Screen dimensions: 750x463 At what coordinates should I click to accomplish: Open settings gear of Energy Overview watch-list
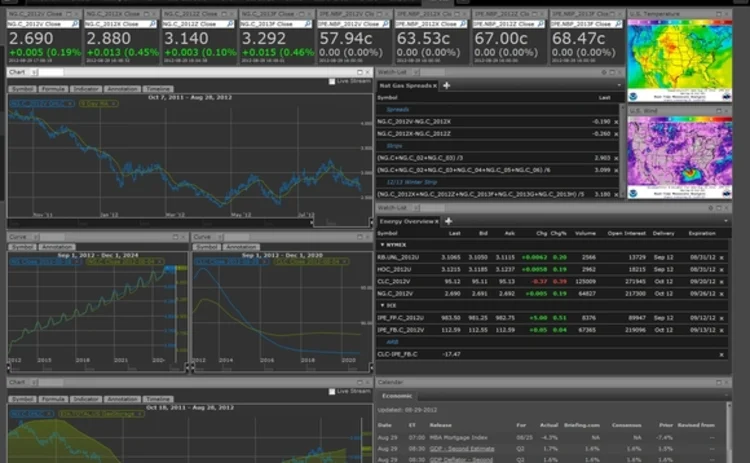711,208
